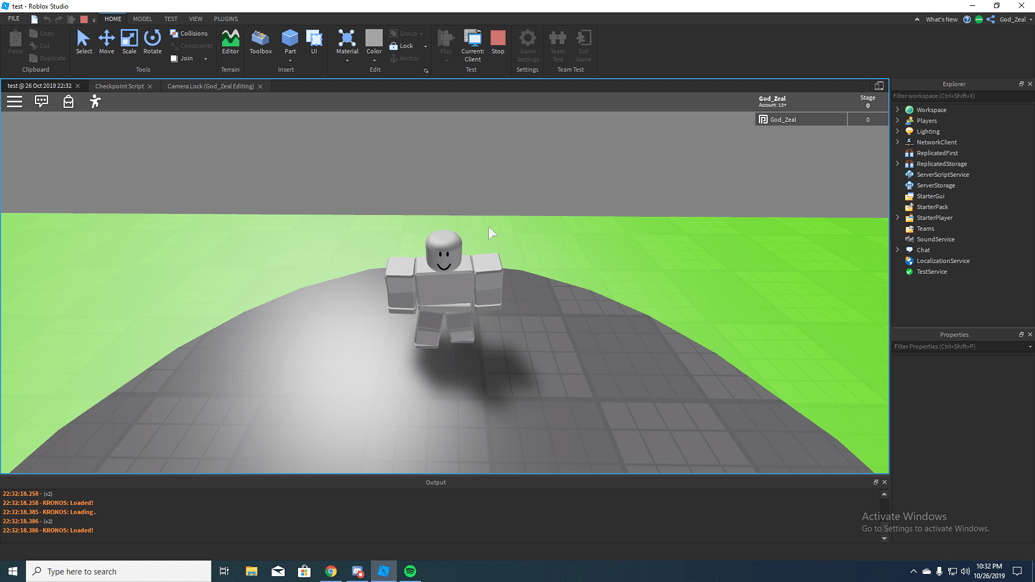Select the Rotate tool
Image resolution: width=1035 pixels, height=582 pixels.
click(x=152, y=38)
